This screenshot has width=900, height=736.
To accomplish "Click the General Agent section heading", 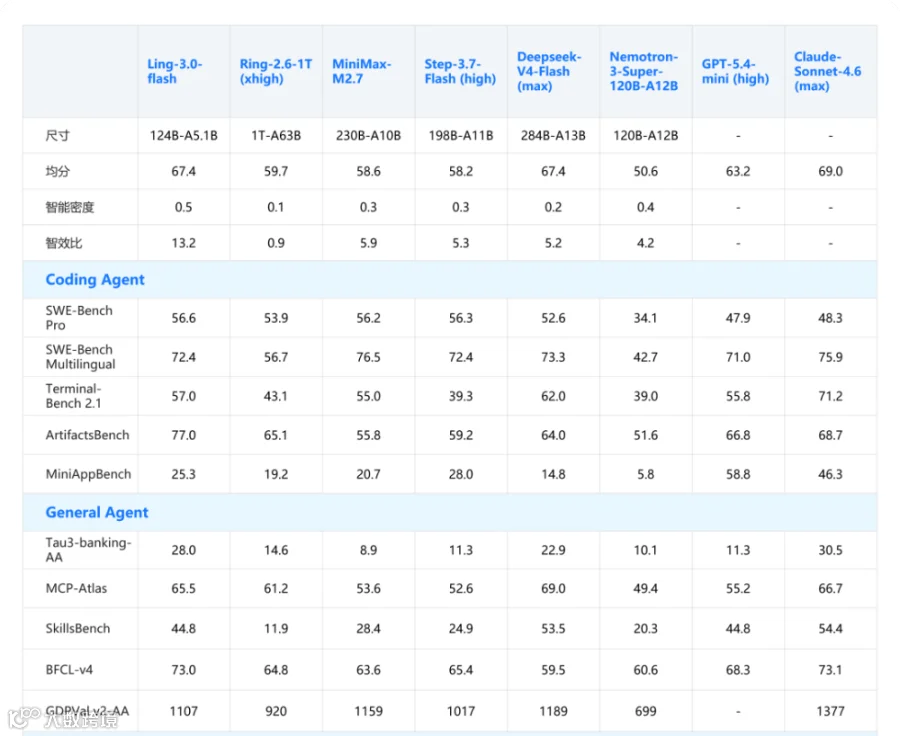I will 96,512.
